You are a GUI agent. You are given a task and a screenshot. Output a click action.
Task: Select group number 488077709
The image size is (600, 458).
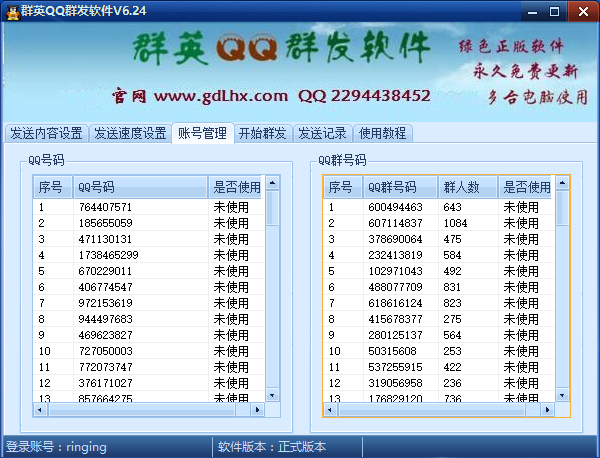pyautogui.click(x=395, y=287)
